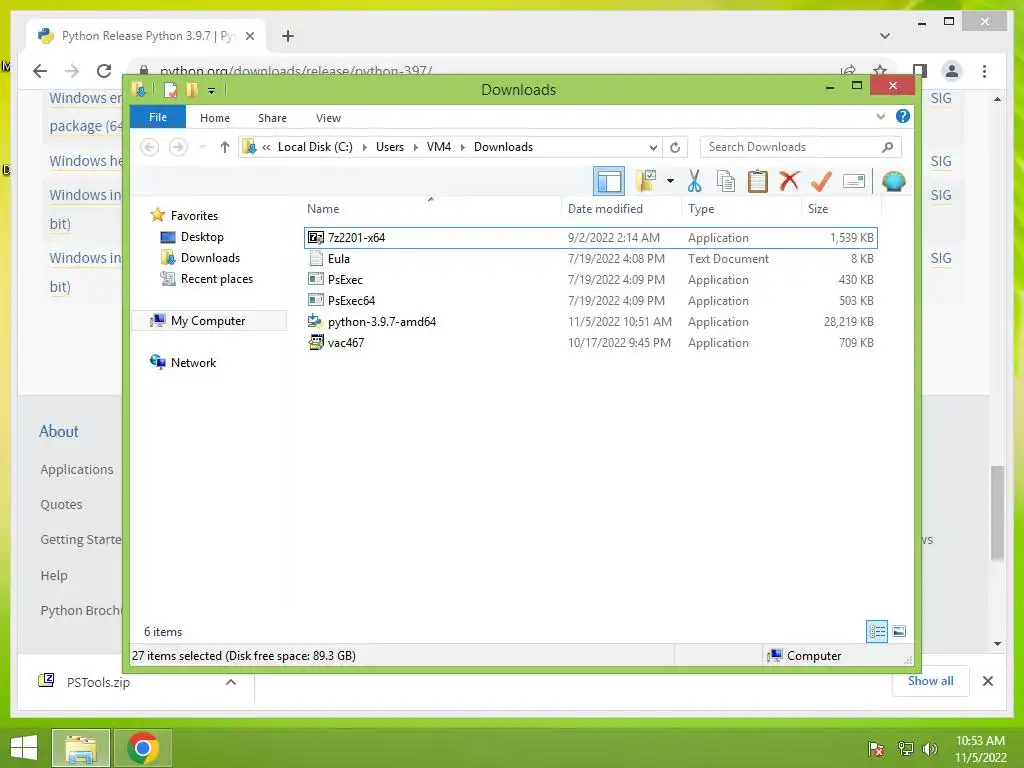Image resolution: width=1024 pixels, height=768 pixels.
Task: Open dropdown arrow next to folder options icon
Action: click(670, 181)
